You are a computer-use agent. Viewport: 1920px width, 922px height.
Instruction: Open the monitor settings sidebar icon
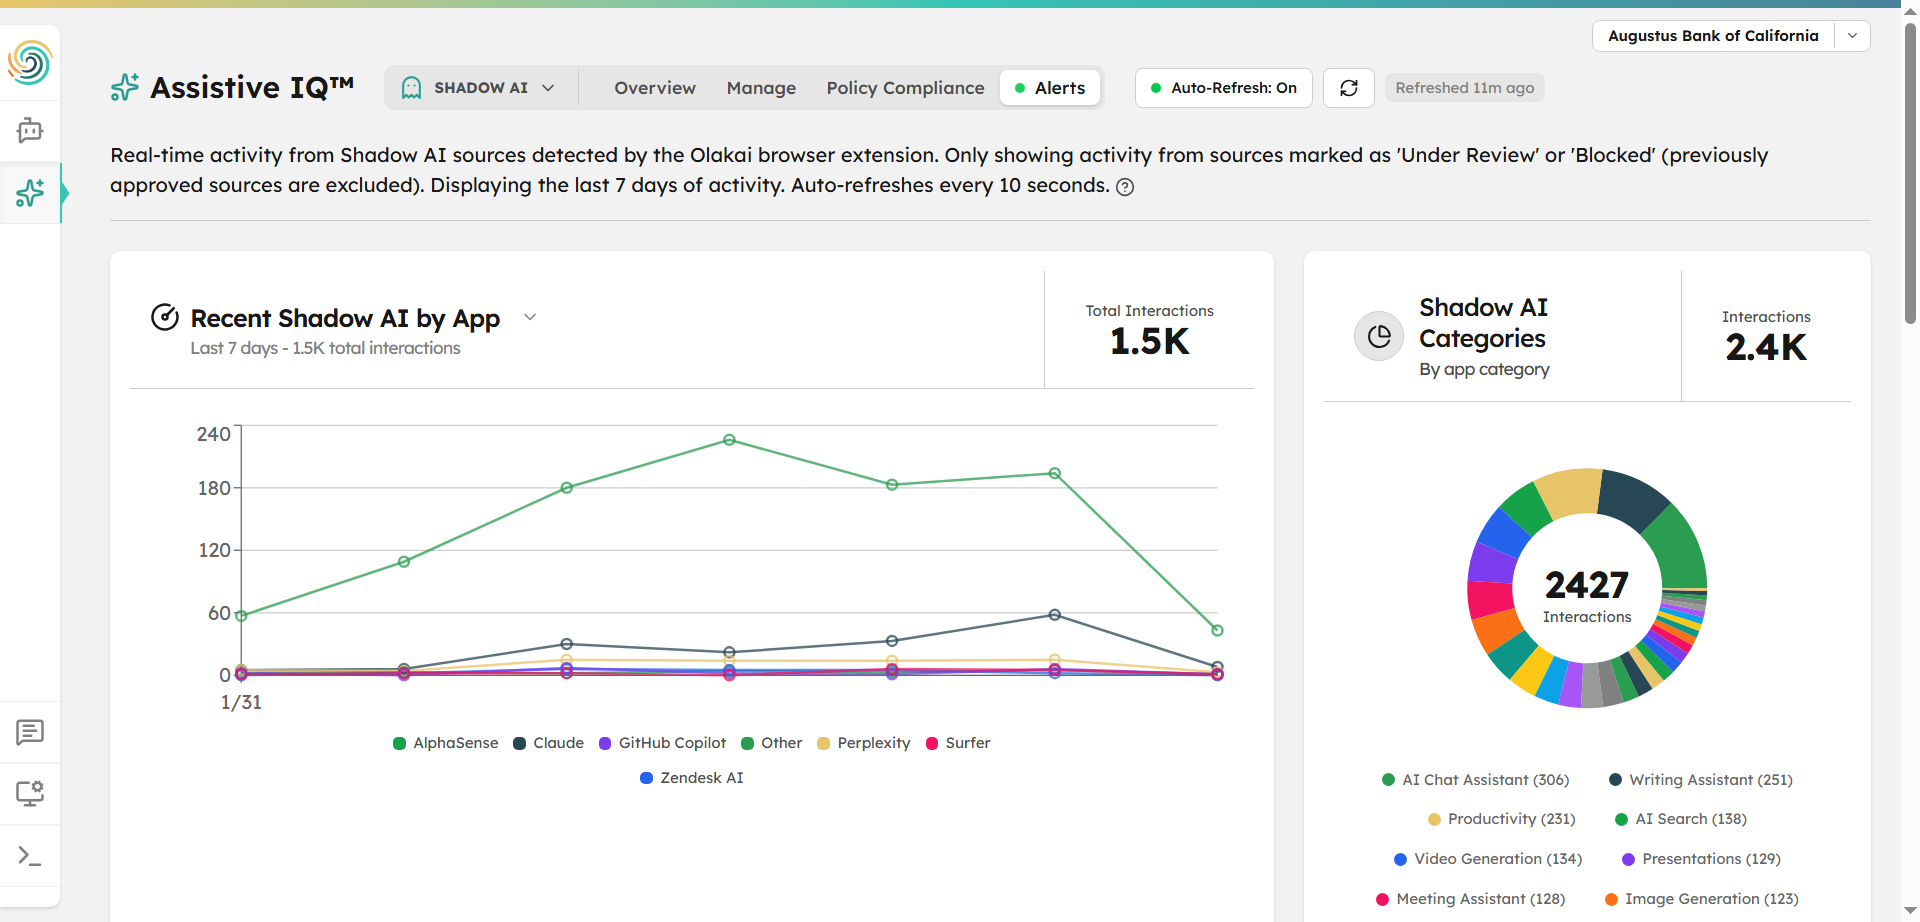coord(30,794)
